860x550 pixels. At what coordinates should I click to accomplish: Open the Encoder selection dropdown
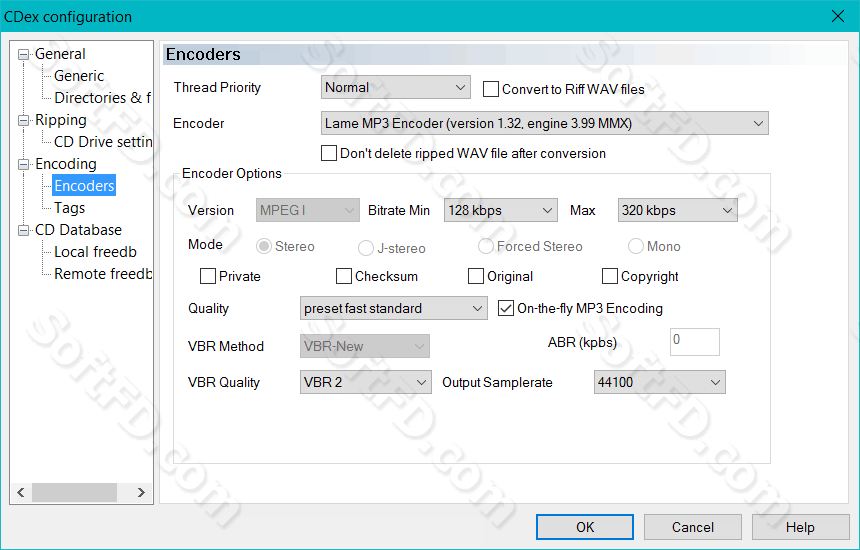pyautogui.click(x=545, y=123)
